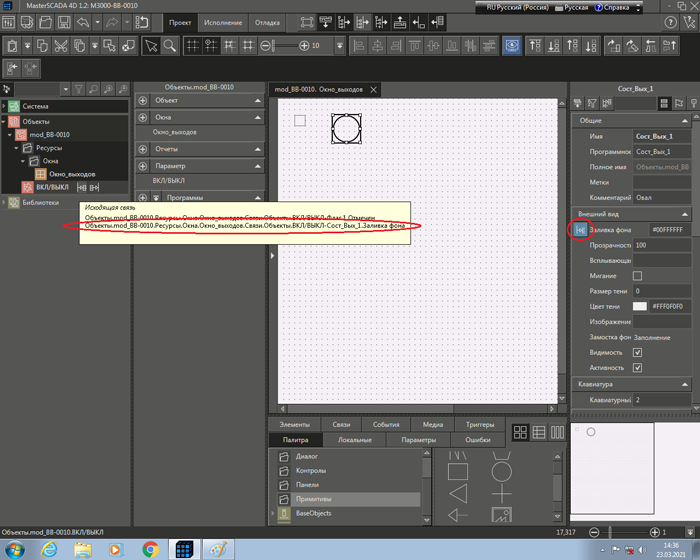Click the filter funnel icon in tree panel
Screen dimensions: 700x560
click(x=78, y=89)
